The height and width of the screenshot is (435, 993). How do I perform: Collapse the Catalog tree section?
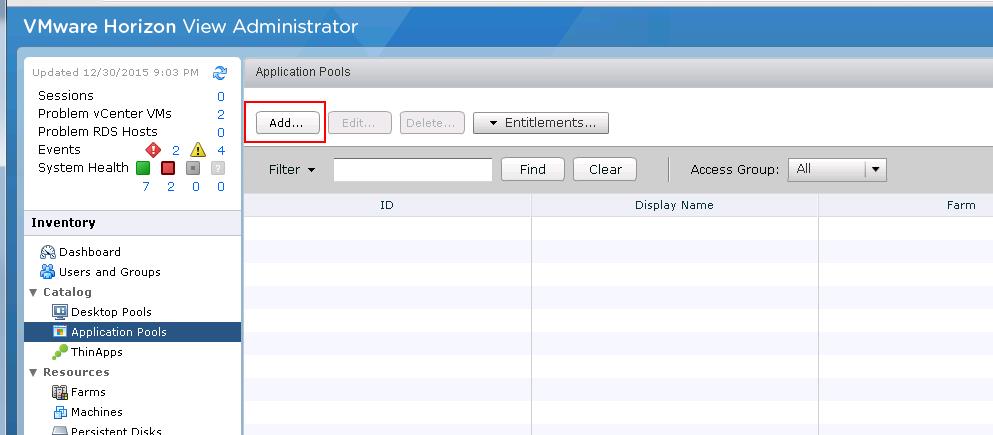[x=34, y=292]
